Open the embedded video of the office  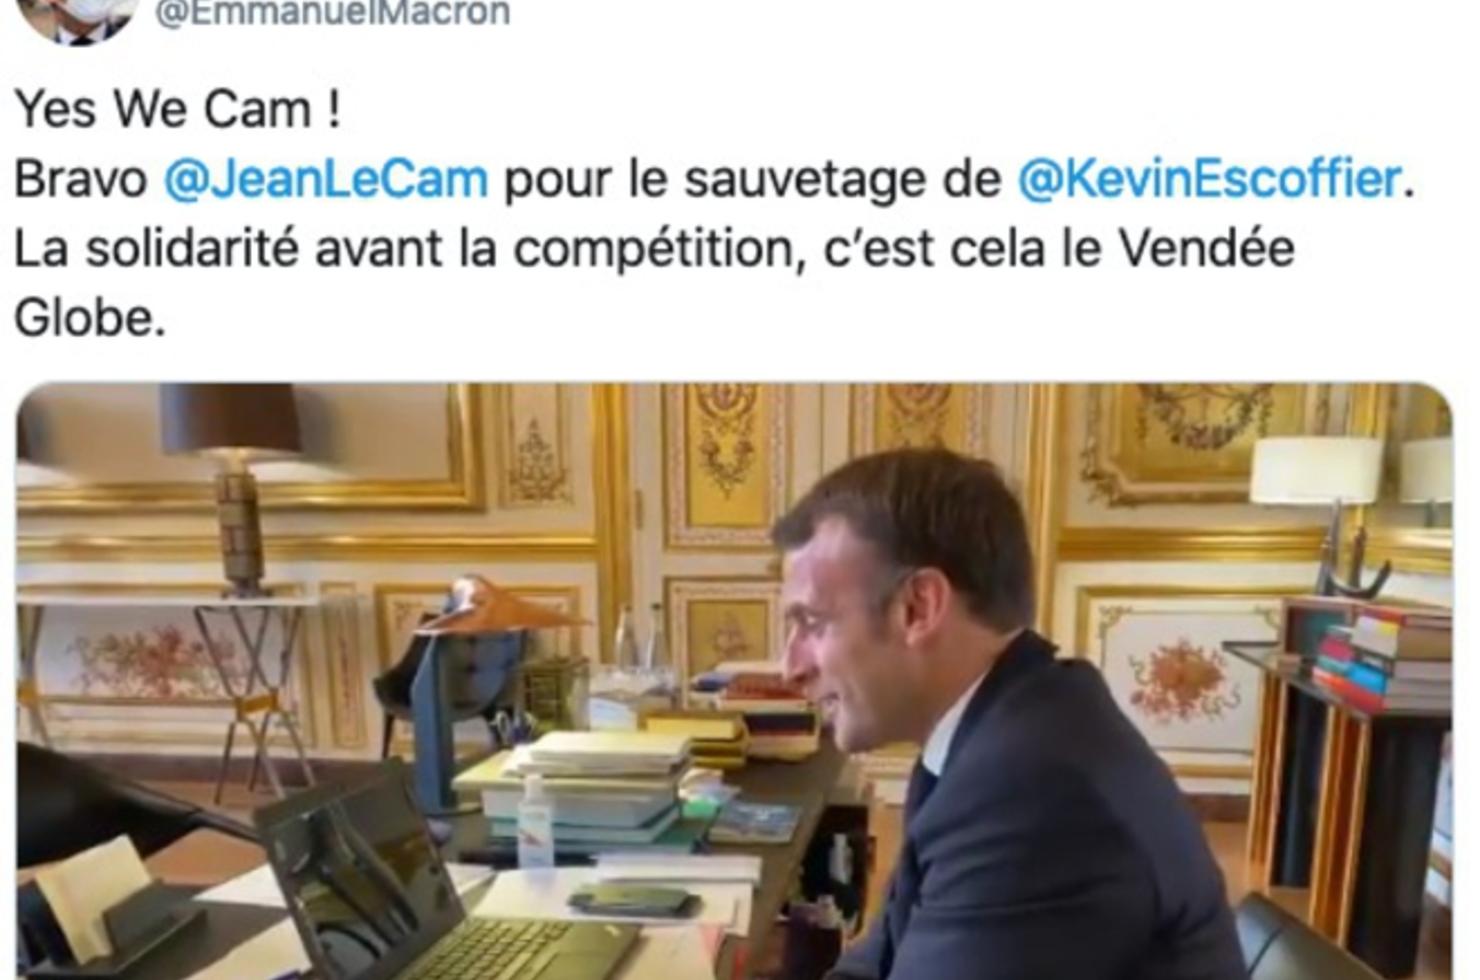coord(735,682)
